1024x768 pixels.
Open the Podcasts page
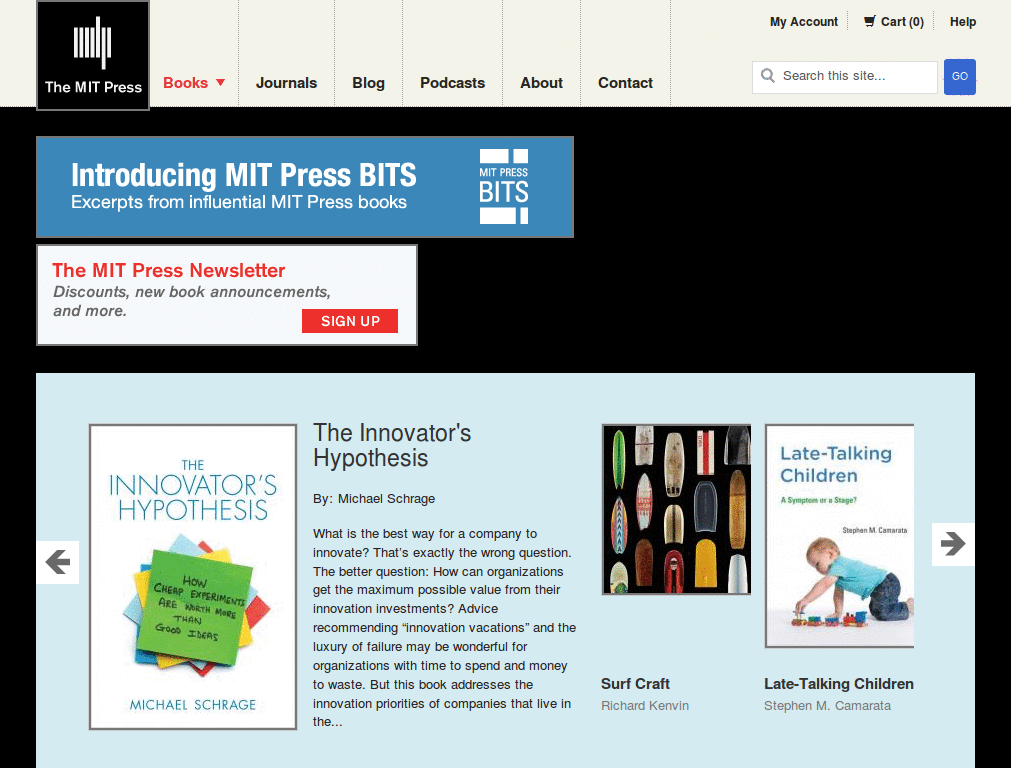[453, 83]
